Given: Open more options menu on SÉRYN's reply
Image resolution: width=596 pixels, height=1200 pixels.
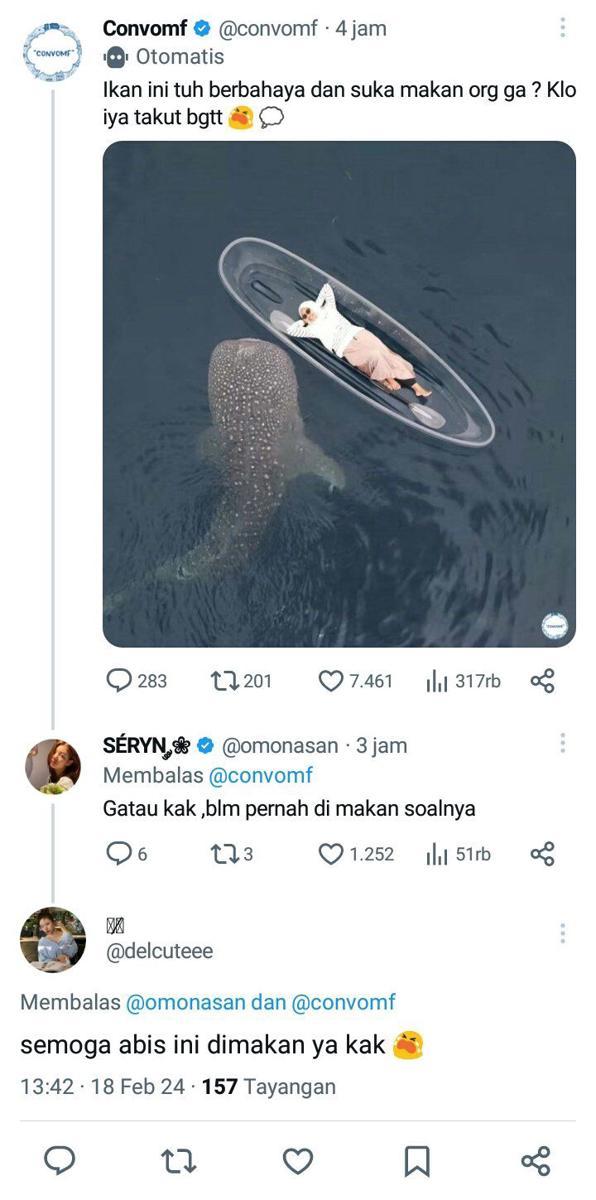Looking at the screenshot, I should coord(563,744).
